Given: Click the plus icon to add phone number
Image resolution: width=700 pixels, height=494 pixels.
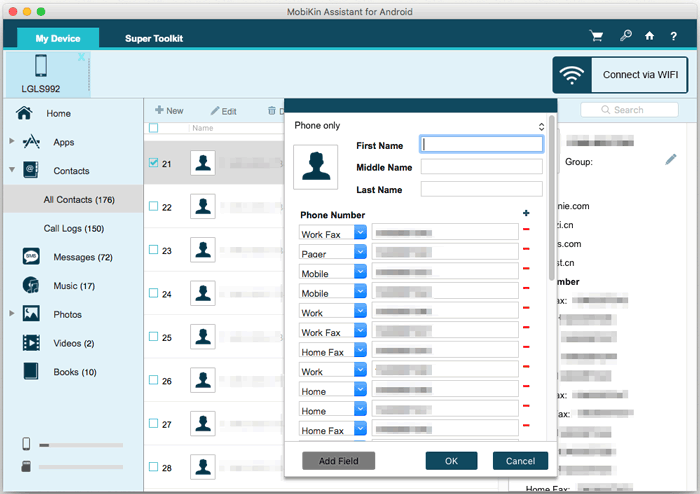Looking at the screenshot, I should pyautogui.click(x=526, y=213).
